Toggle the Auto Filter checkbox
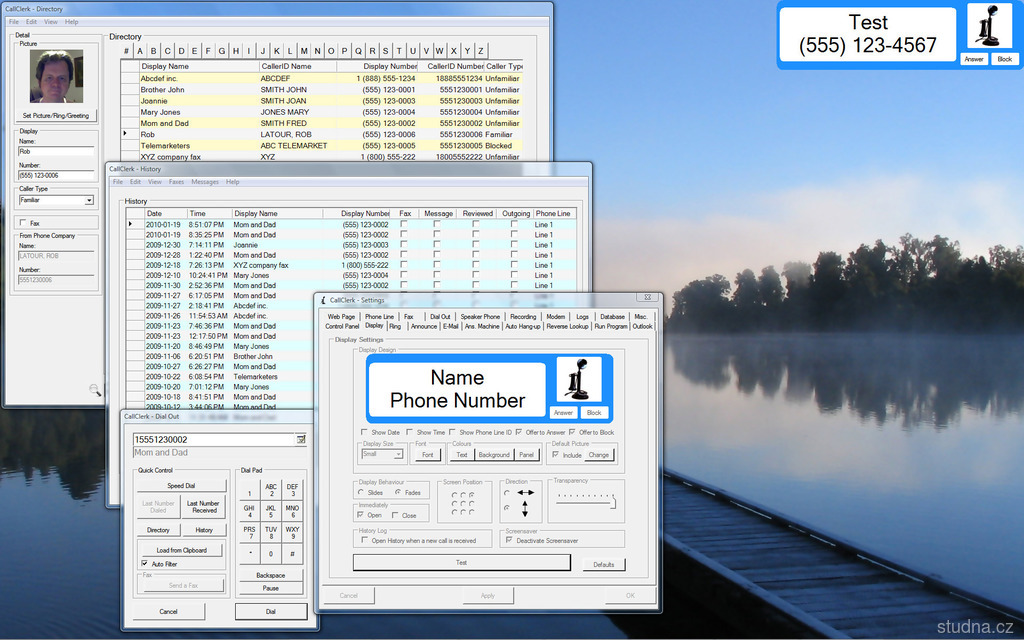 144,564
